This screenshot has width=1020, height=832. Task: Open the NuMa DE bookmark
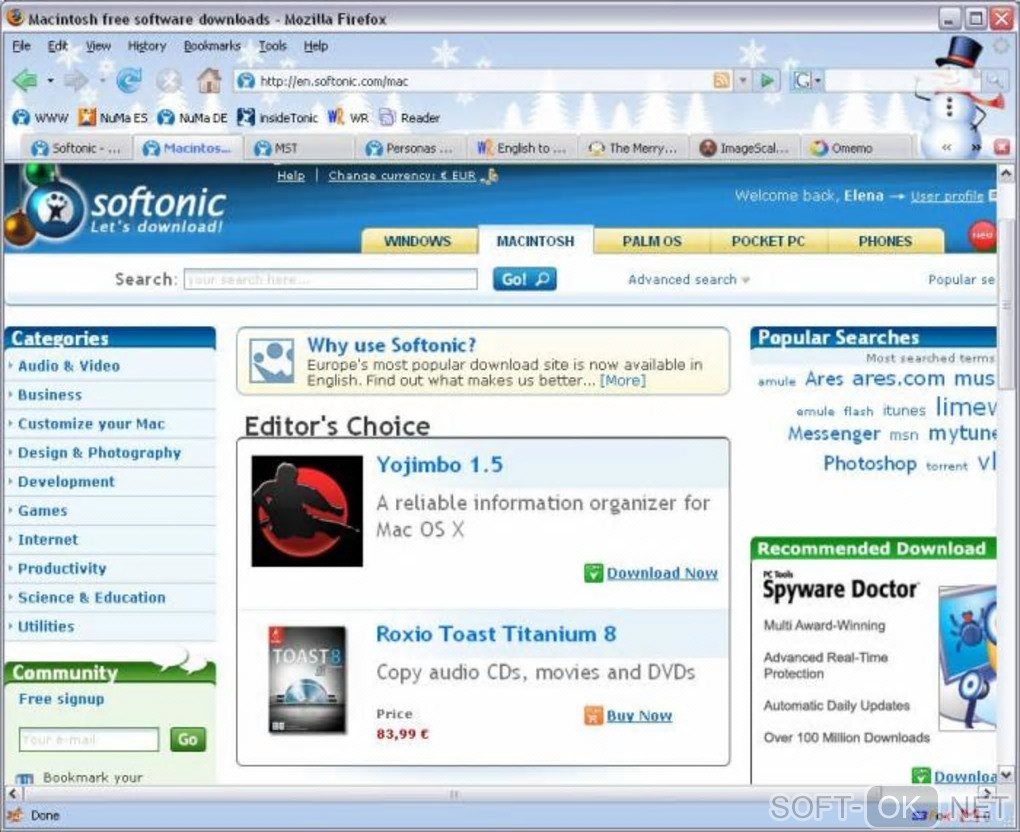pos(193,118)
